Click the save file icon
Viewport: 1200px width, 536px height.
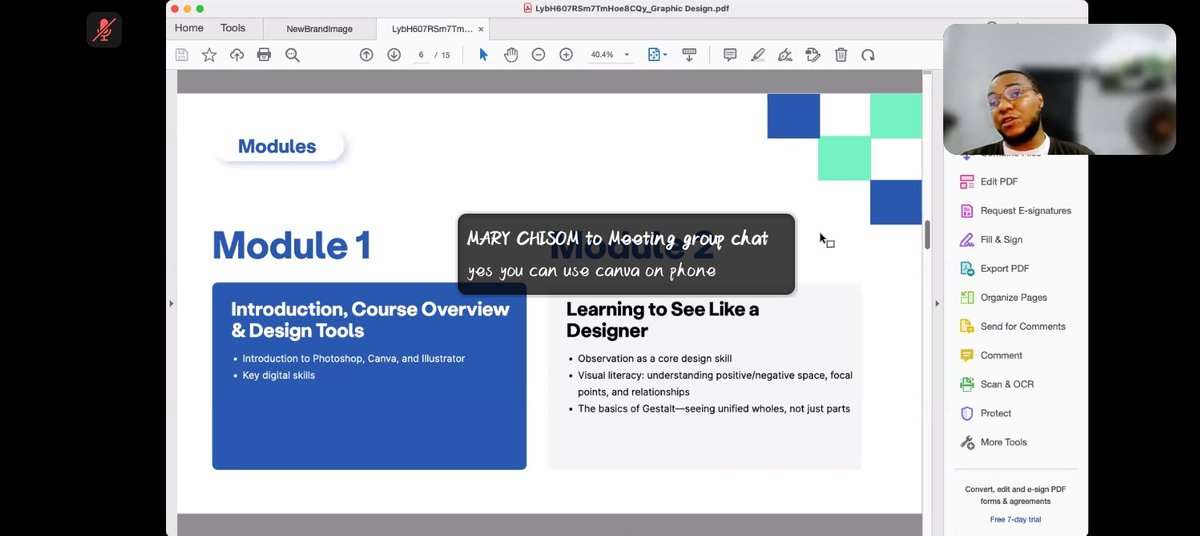182,55
